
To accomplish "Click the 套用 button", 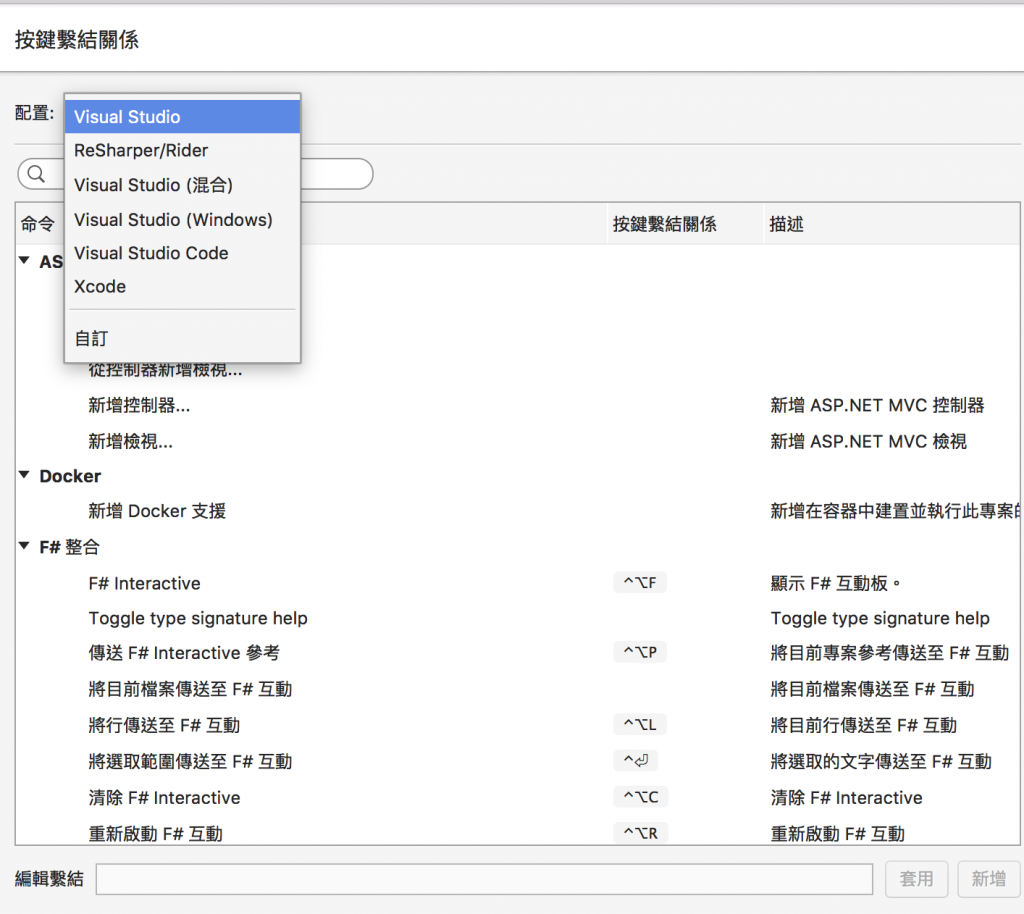I will coord(917,879).
